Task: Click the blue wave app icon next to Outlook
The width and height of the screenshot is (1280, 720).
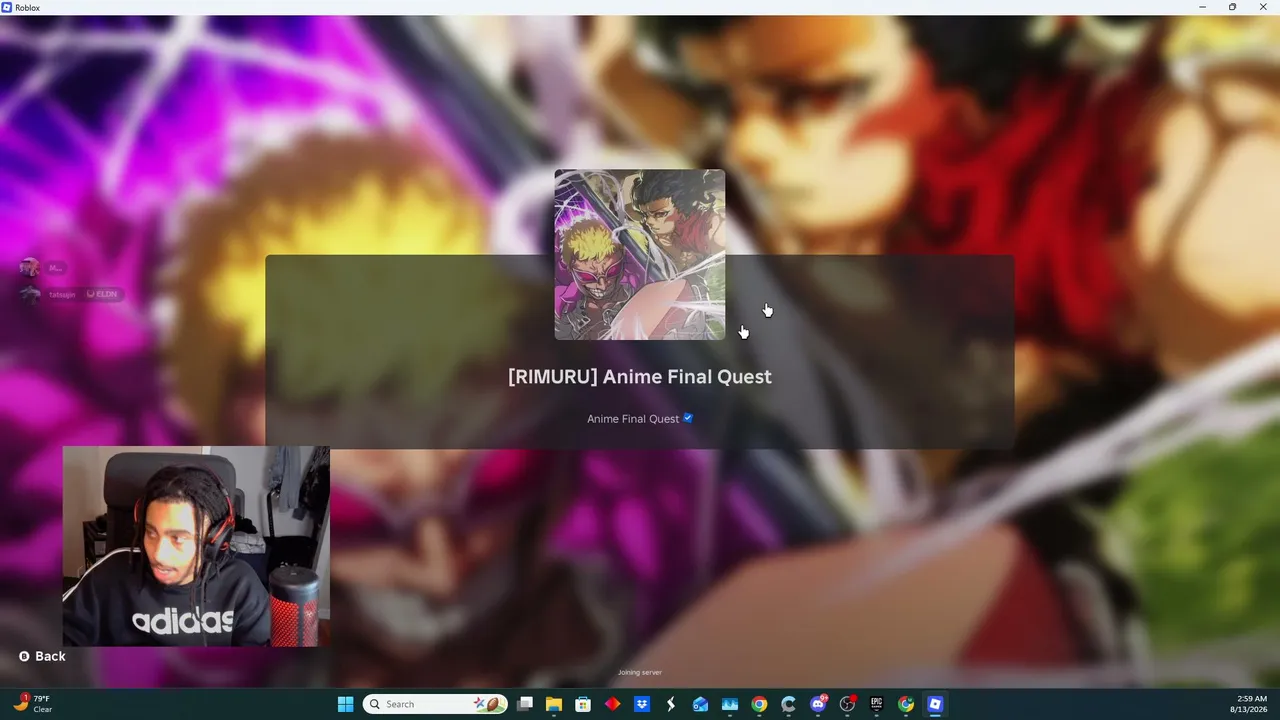Action: [x=730, y=704]
